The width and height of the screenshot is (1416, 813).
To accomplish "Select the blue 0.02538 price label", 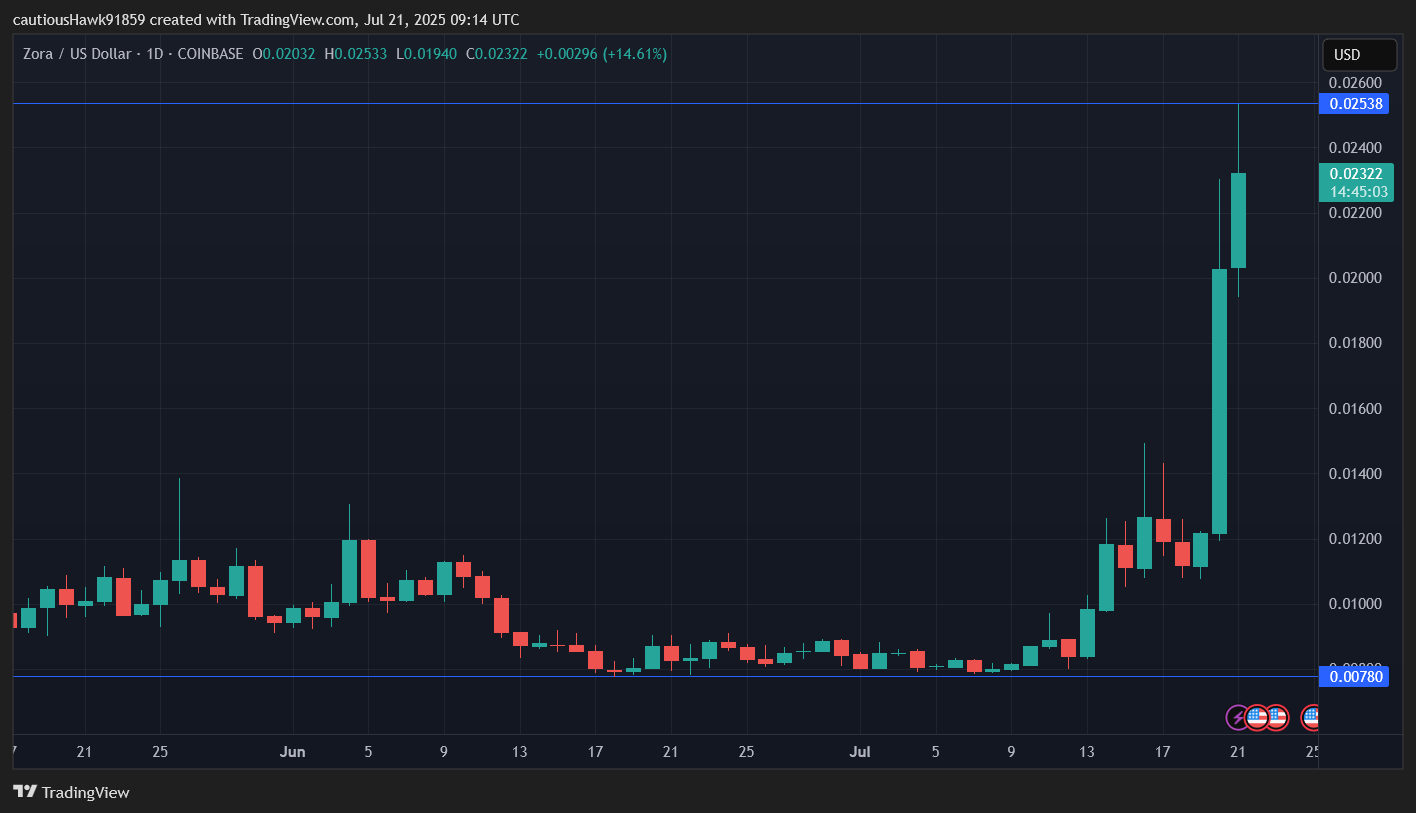I will click(x=1354, y=103).
